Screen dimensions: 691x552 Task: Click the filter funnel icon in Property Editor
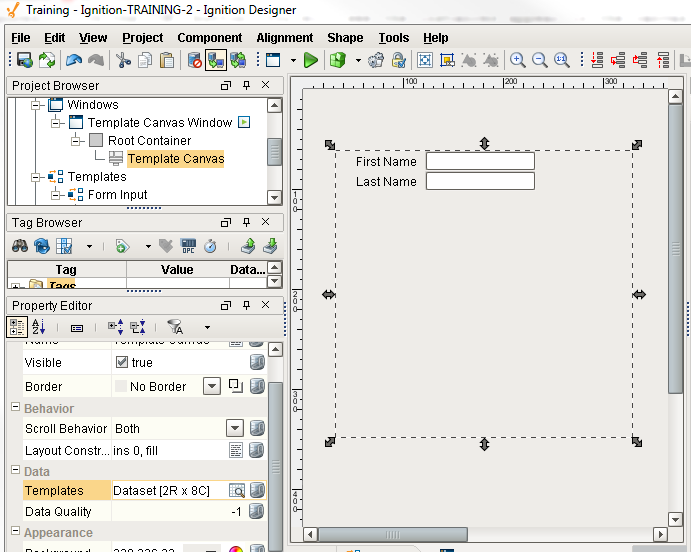coord(175,327)
